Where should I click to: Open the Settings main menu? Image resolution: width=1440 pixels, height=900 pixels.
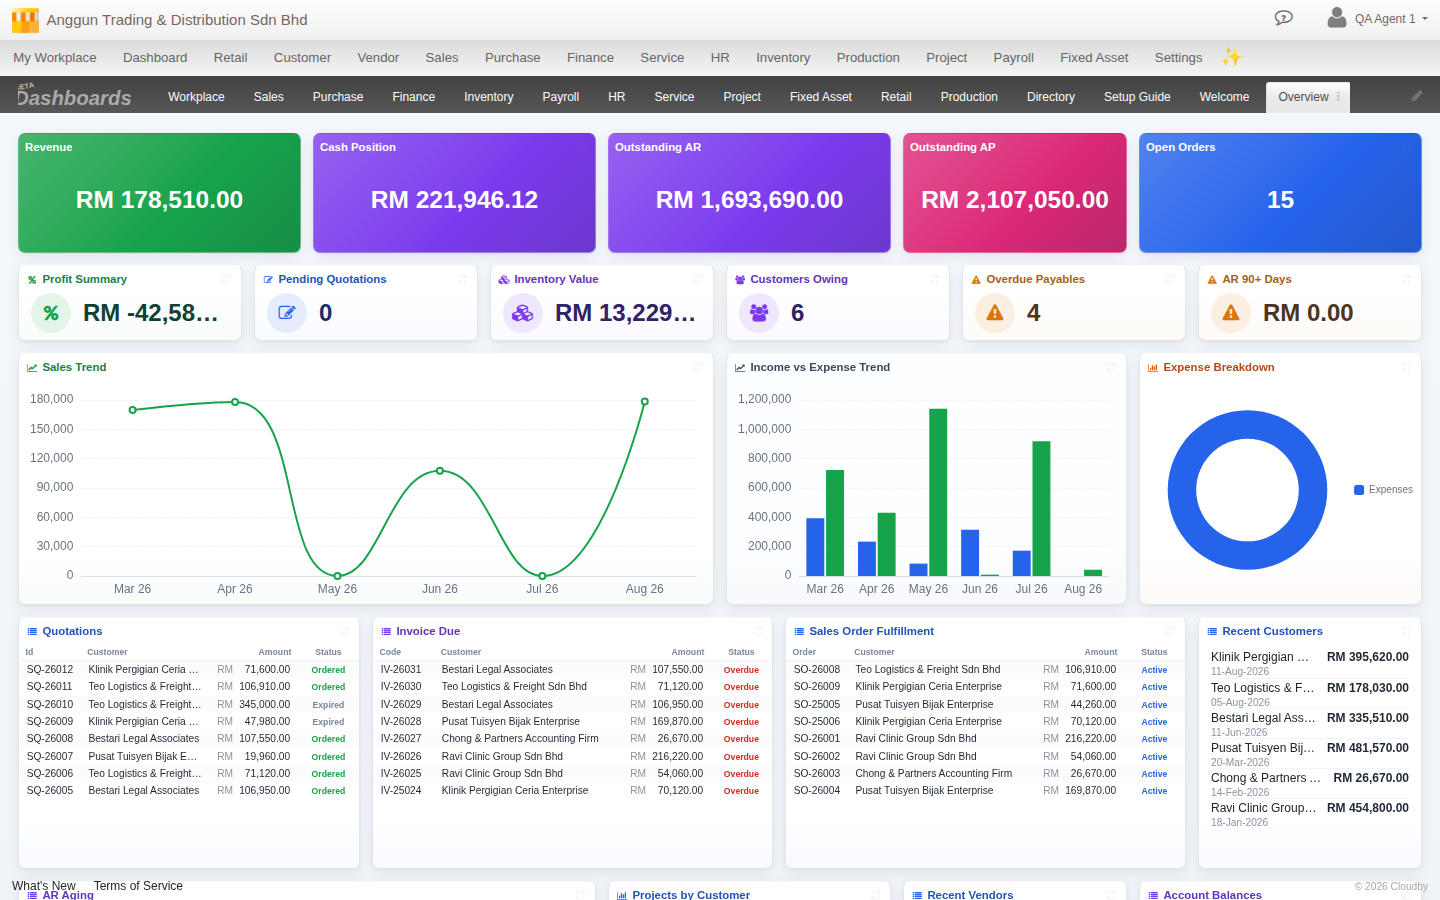[x=1178, y=58]
